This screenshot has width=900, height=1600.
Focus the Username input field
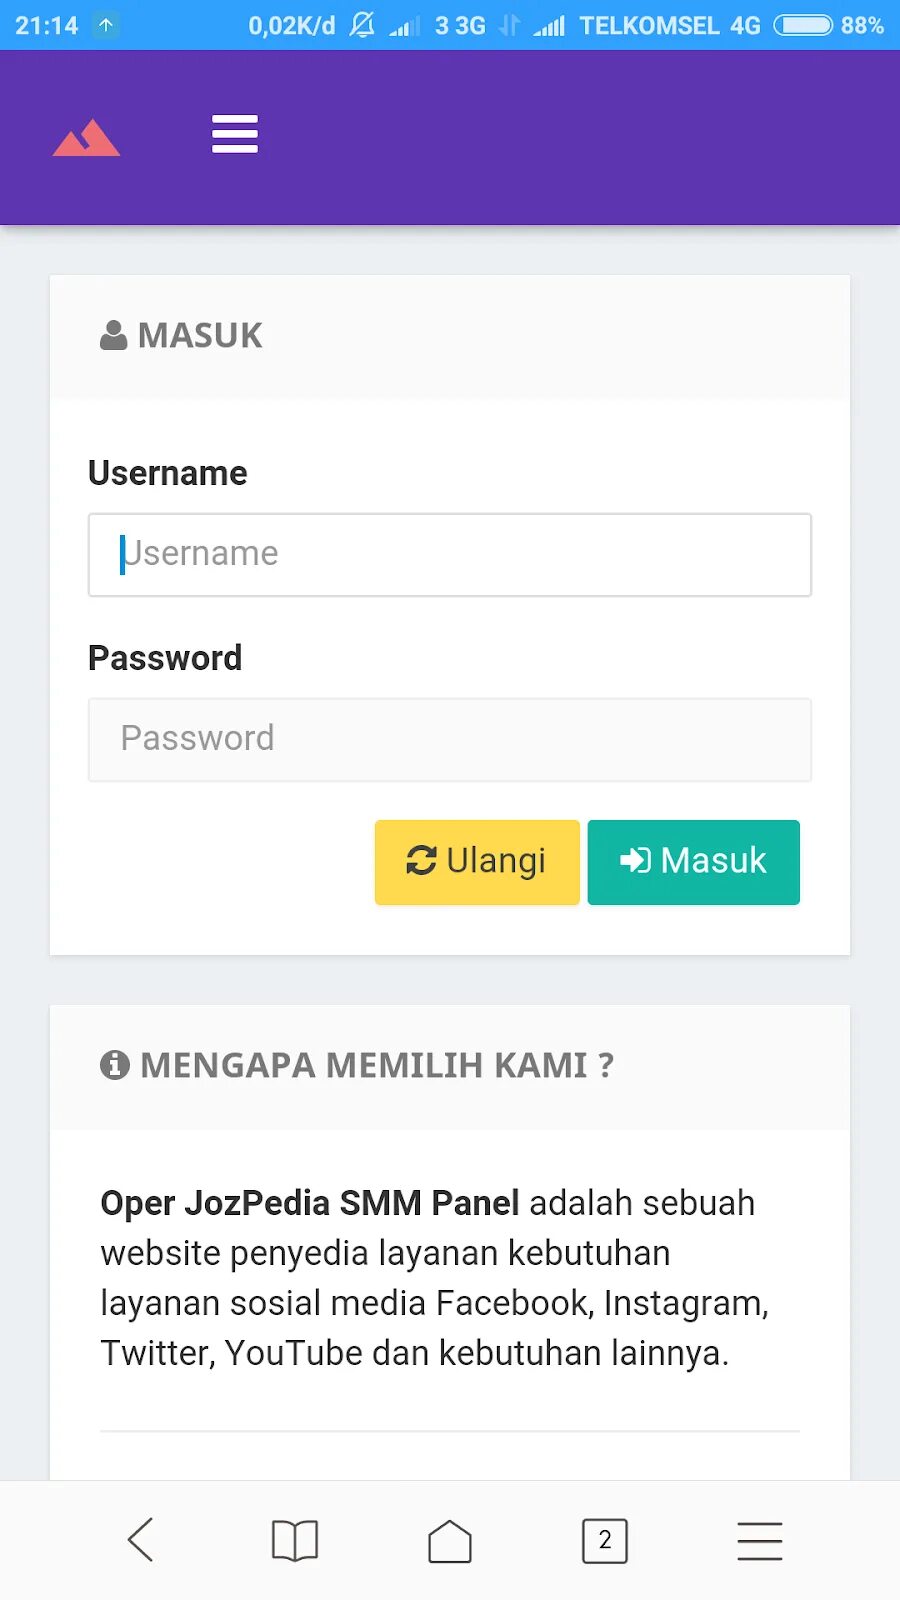[x=450, y=555]
